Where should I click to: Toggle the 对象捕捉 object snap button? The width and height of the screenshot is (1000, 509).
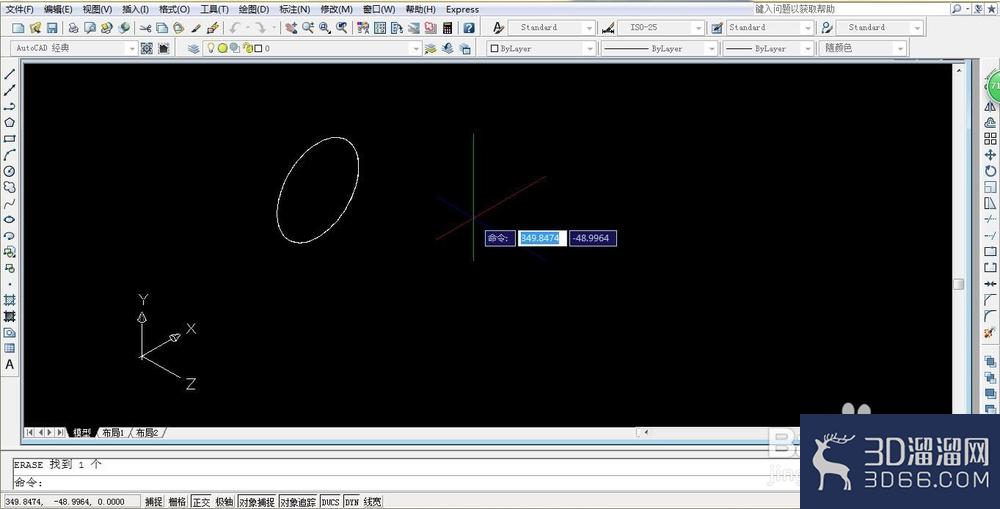pos(256,502)
